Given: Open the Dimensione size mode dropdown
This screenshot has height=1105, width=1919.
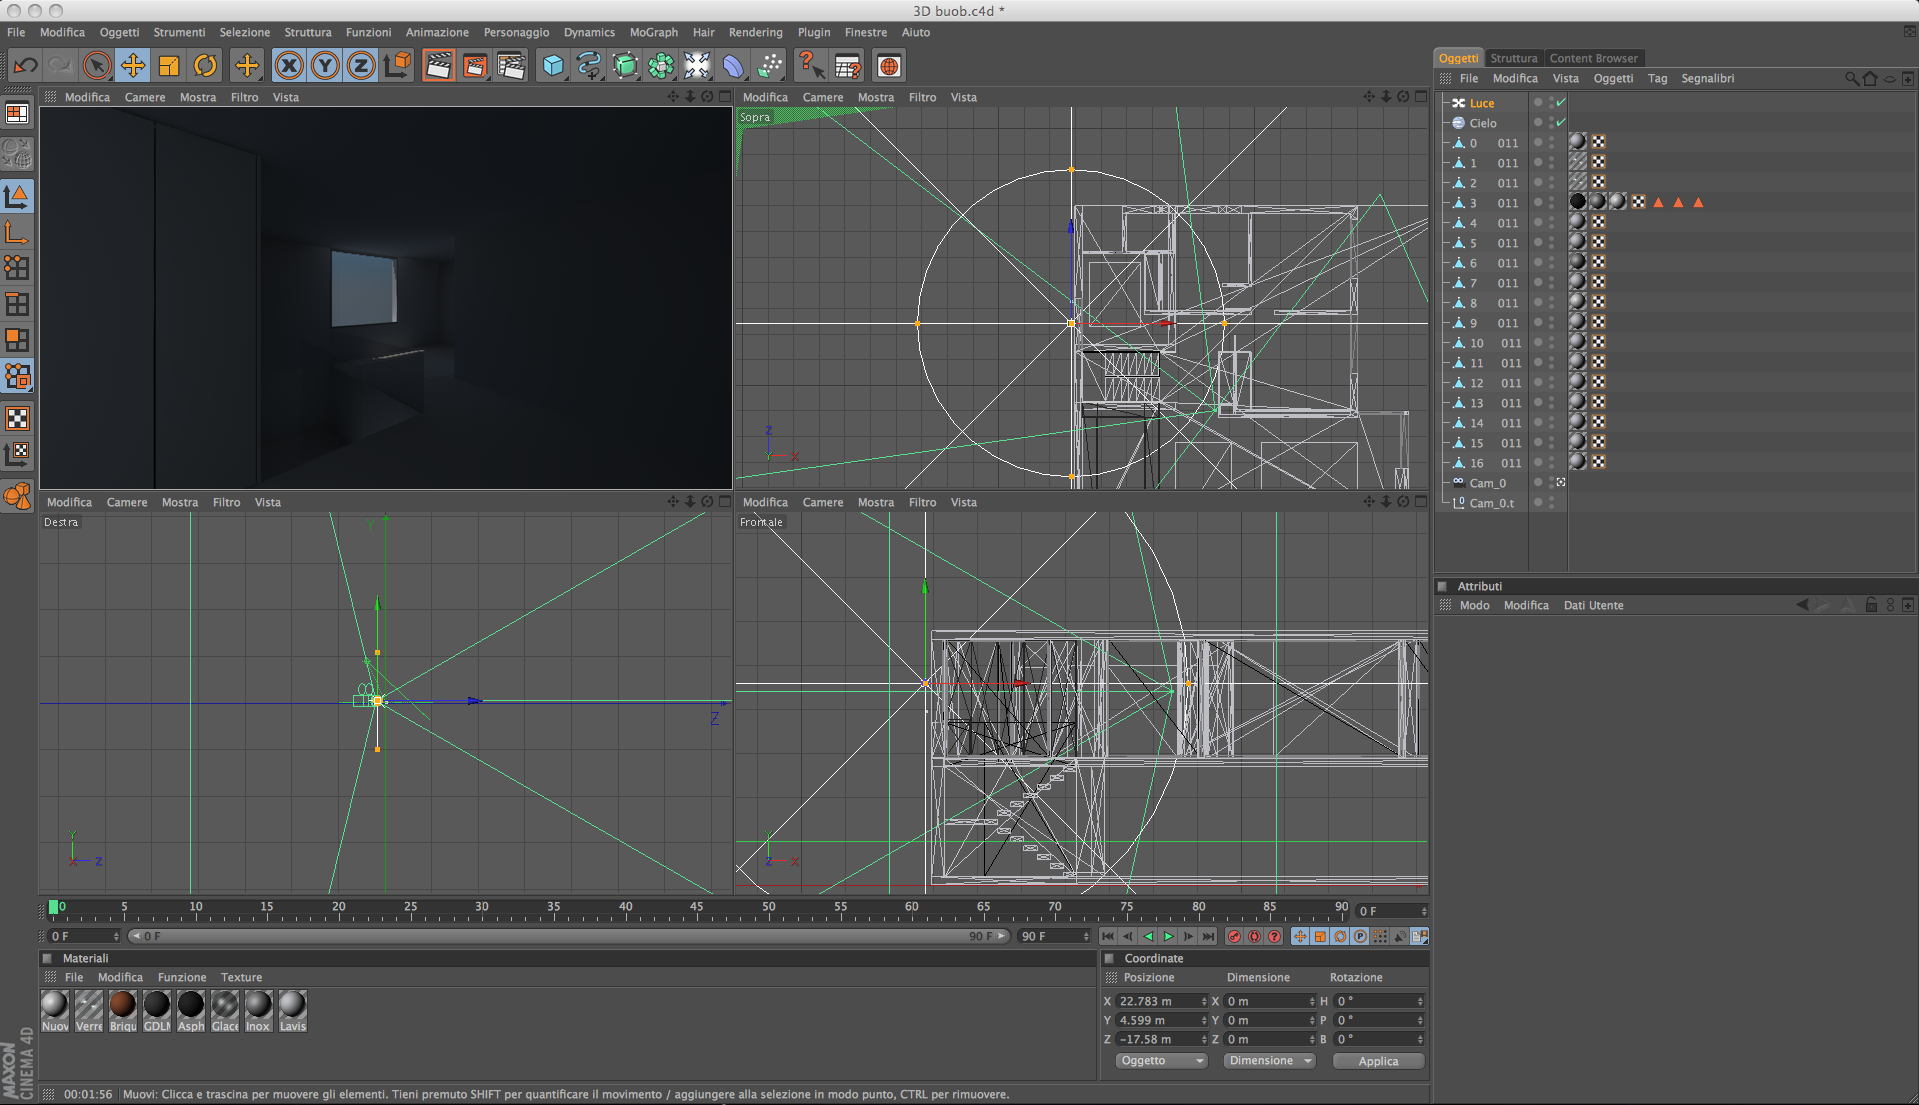Looking at the screenshot, I should pyautogui.click(x=1269, y=1061).
